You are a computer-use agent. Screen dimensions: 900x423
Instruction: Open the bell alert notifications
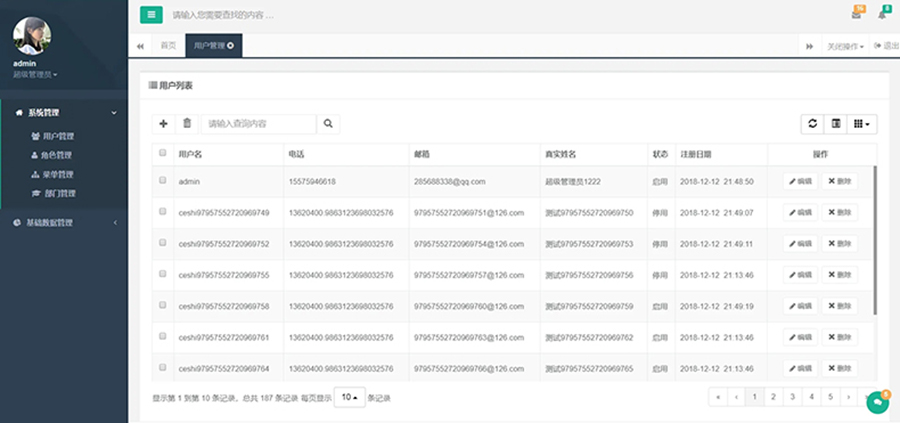pyautogui.click(x=883, y=15)
